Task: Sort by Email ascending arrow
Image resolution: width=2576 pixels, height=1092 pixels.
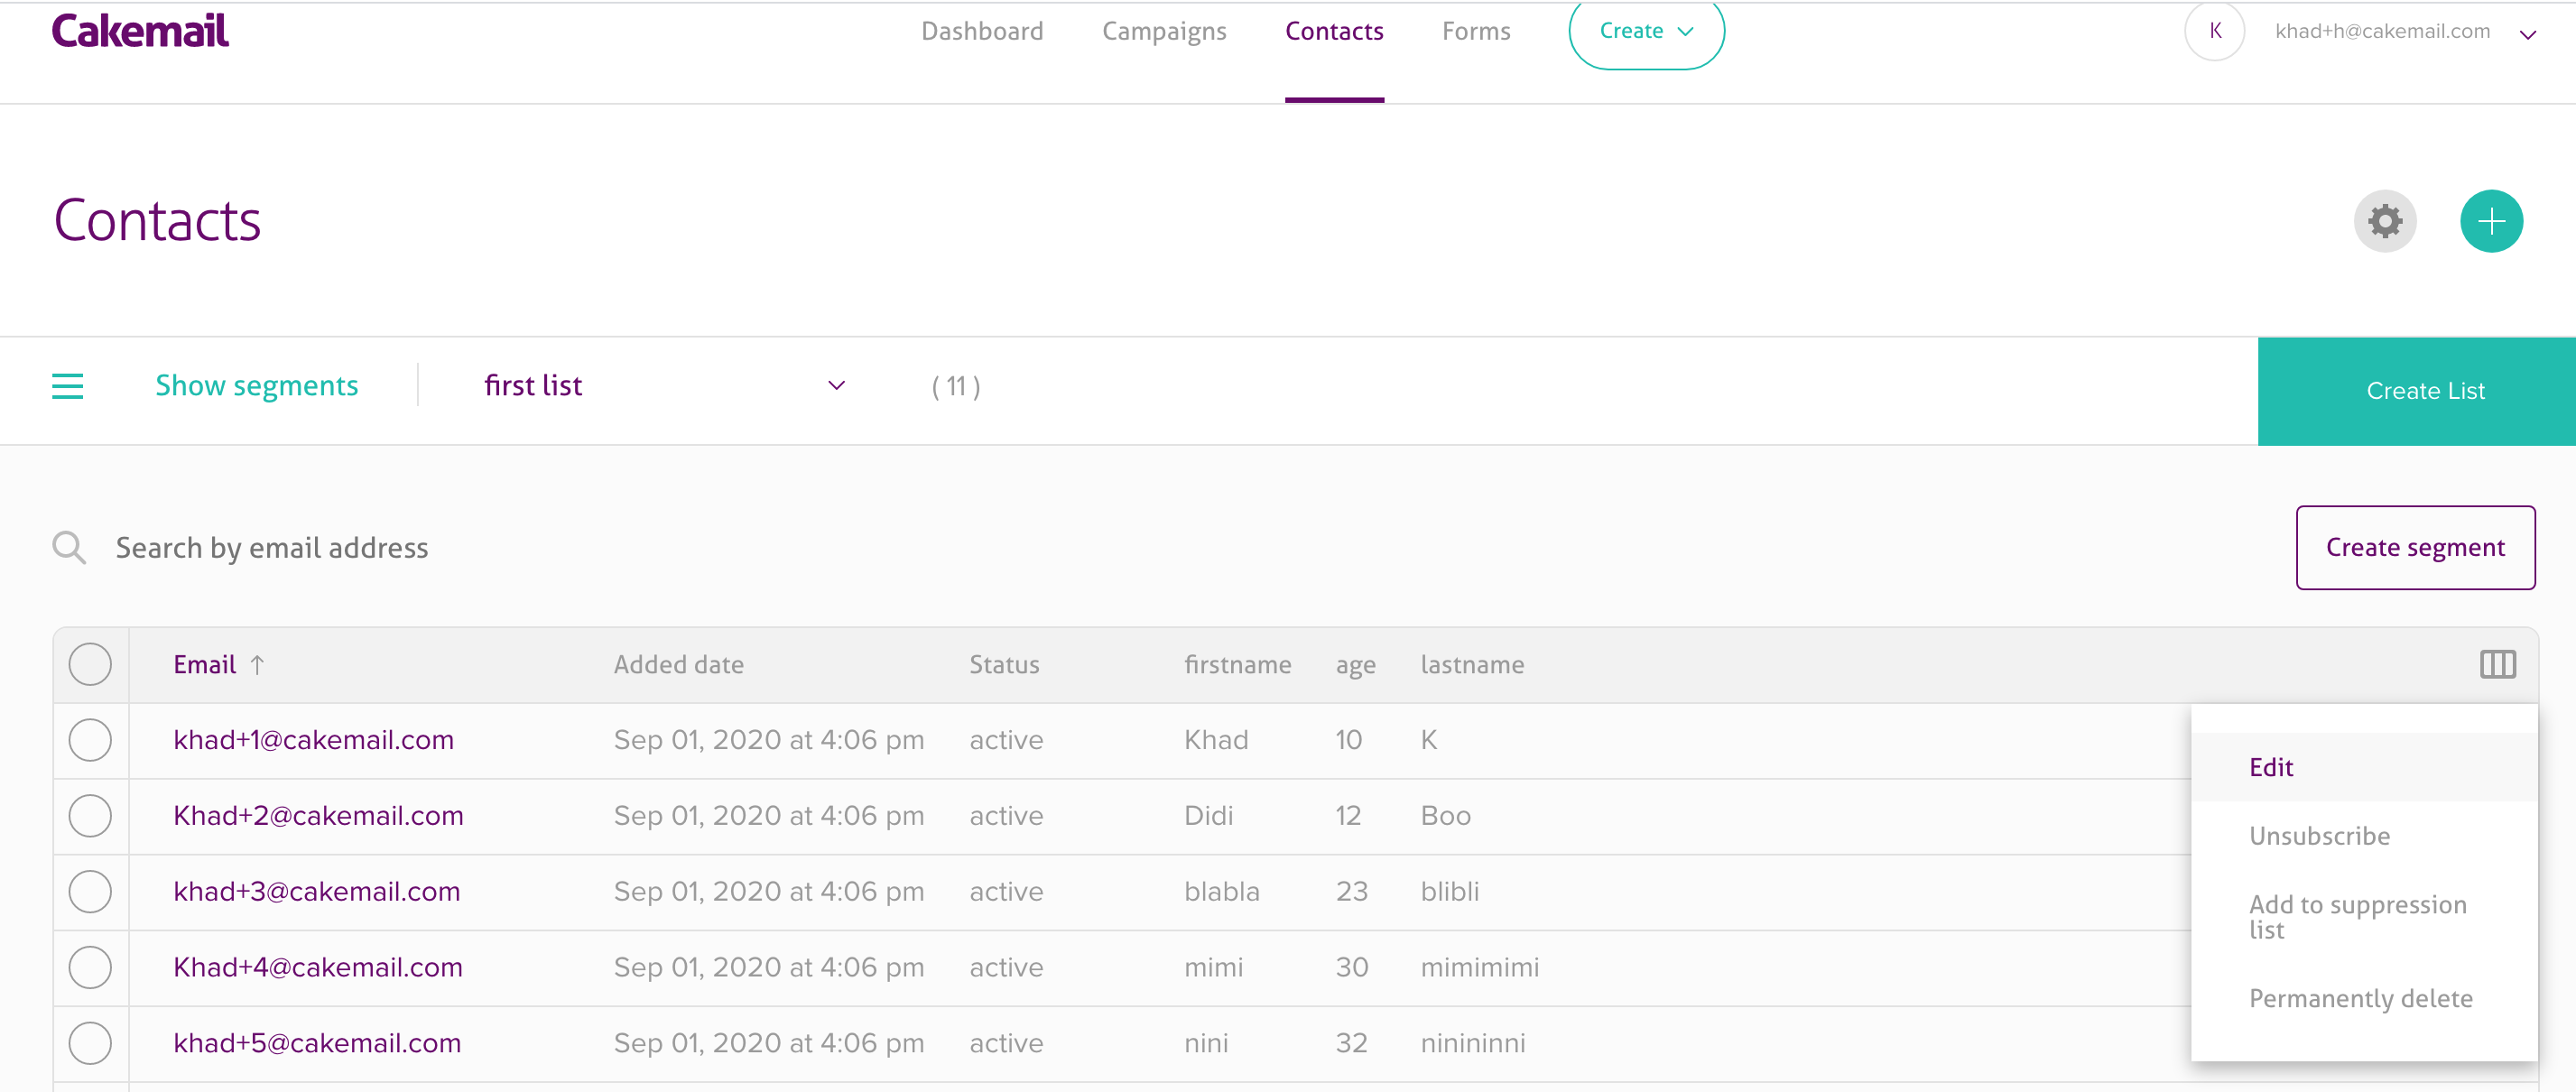Action: click(x=257, y=665)
